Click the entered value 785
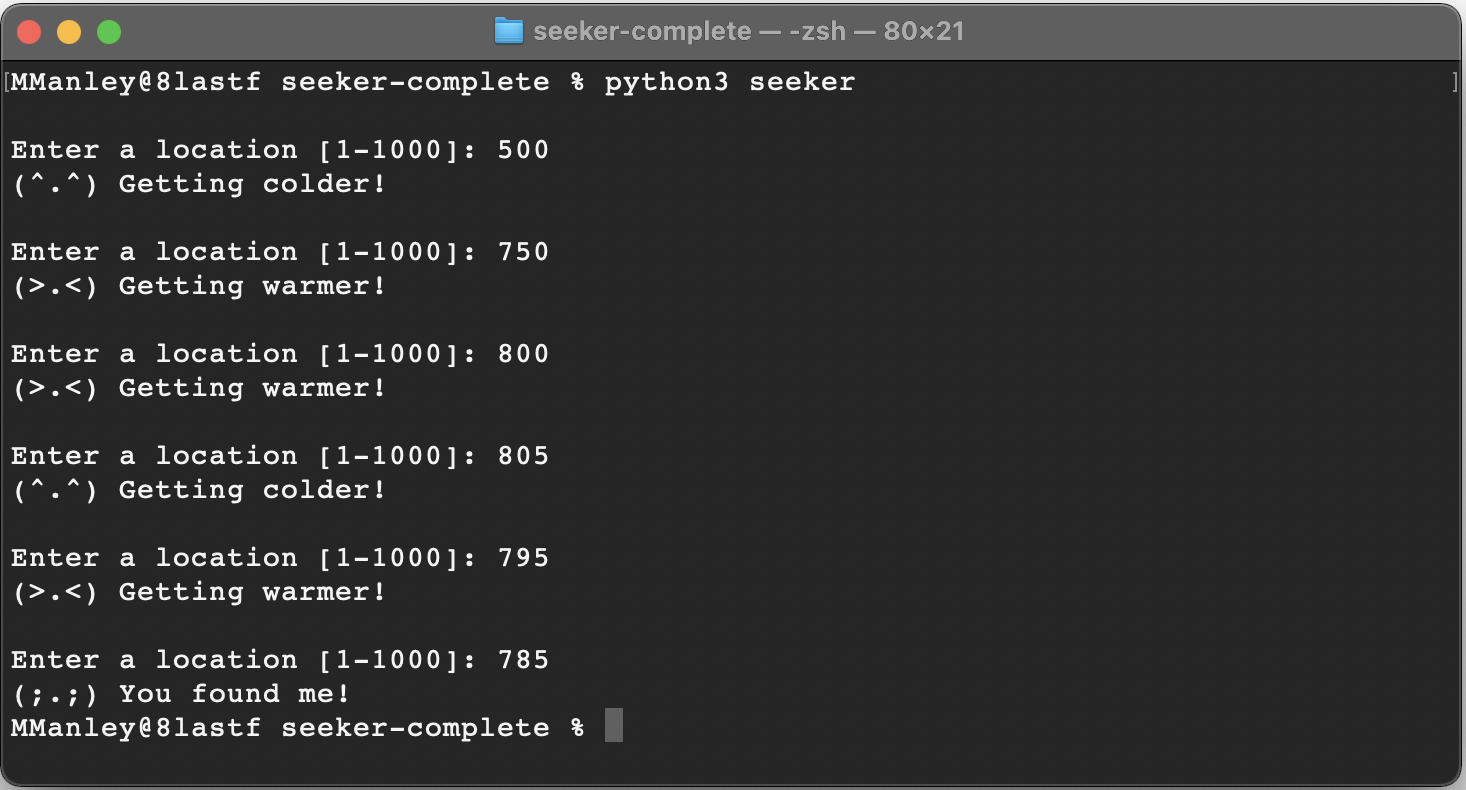Viewport: 1466px width, 790px height. 522,659
